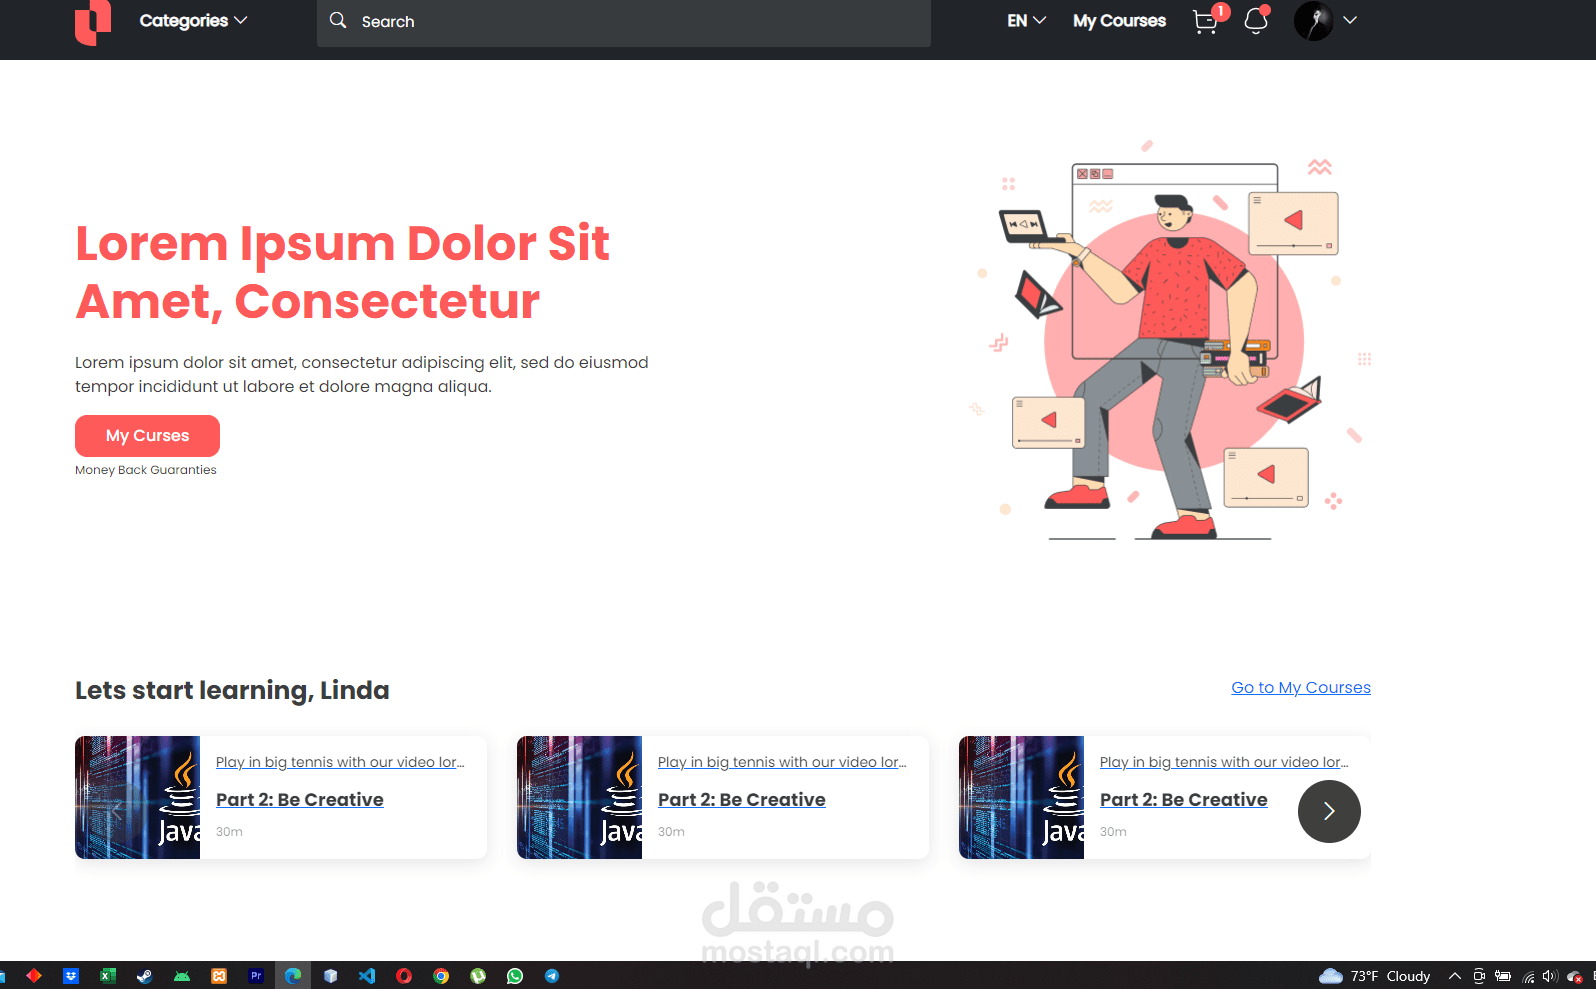
Task: Click the My Curses red button
Action: [x=147, y=436]
